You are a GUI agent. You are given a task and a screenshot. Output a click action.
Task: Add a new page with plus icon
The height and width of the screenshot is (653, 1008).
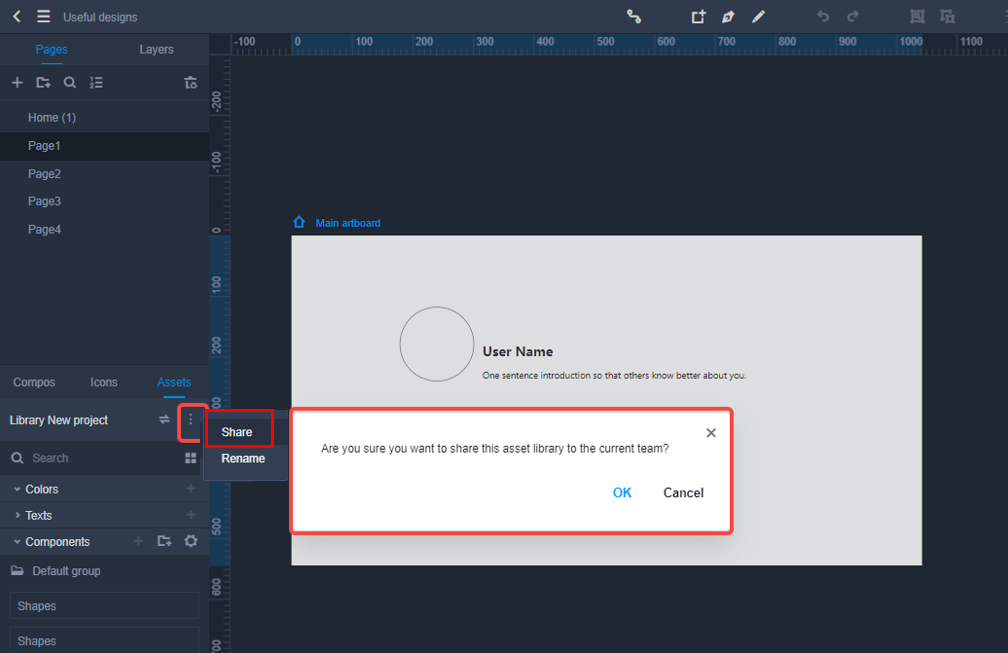tap(17, 82)
